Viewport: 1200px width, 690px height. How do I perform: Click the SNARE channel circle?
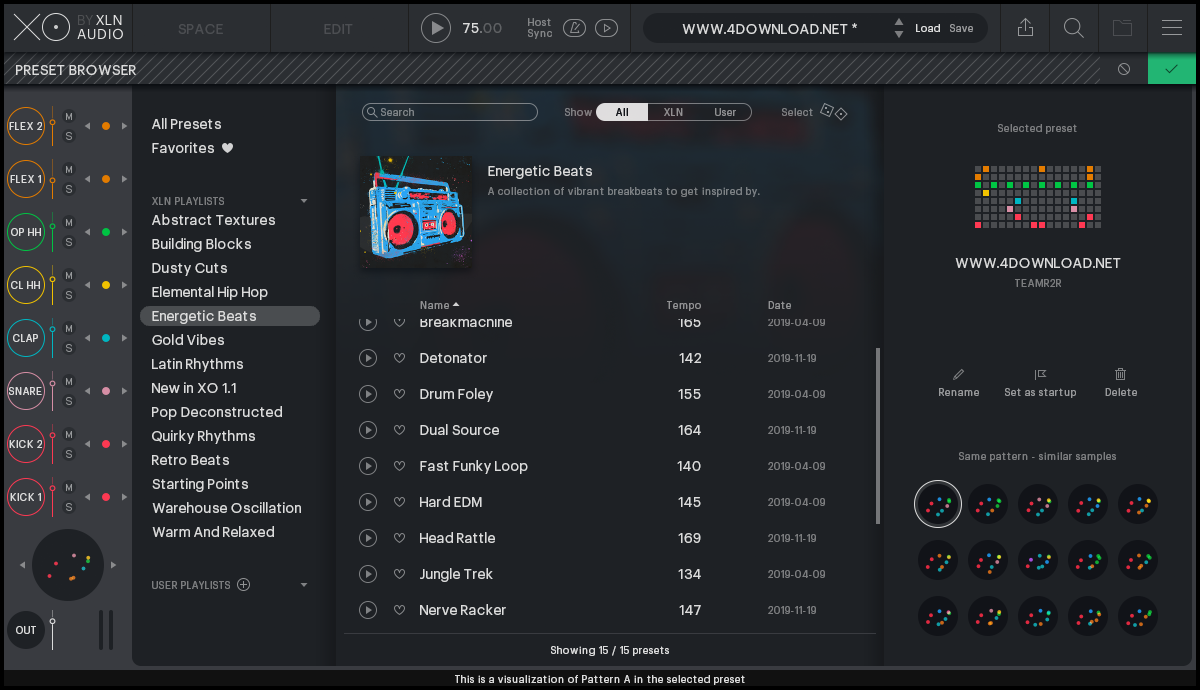point(26,391)
